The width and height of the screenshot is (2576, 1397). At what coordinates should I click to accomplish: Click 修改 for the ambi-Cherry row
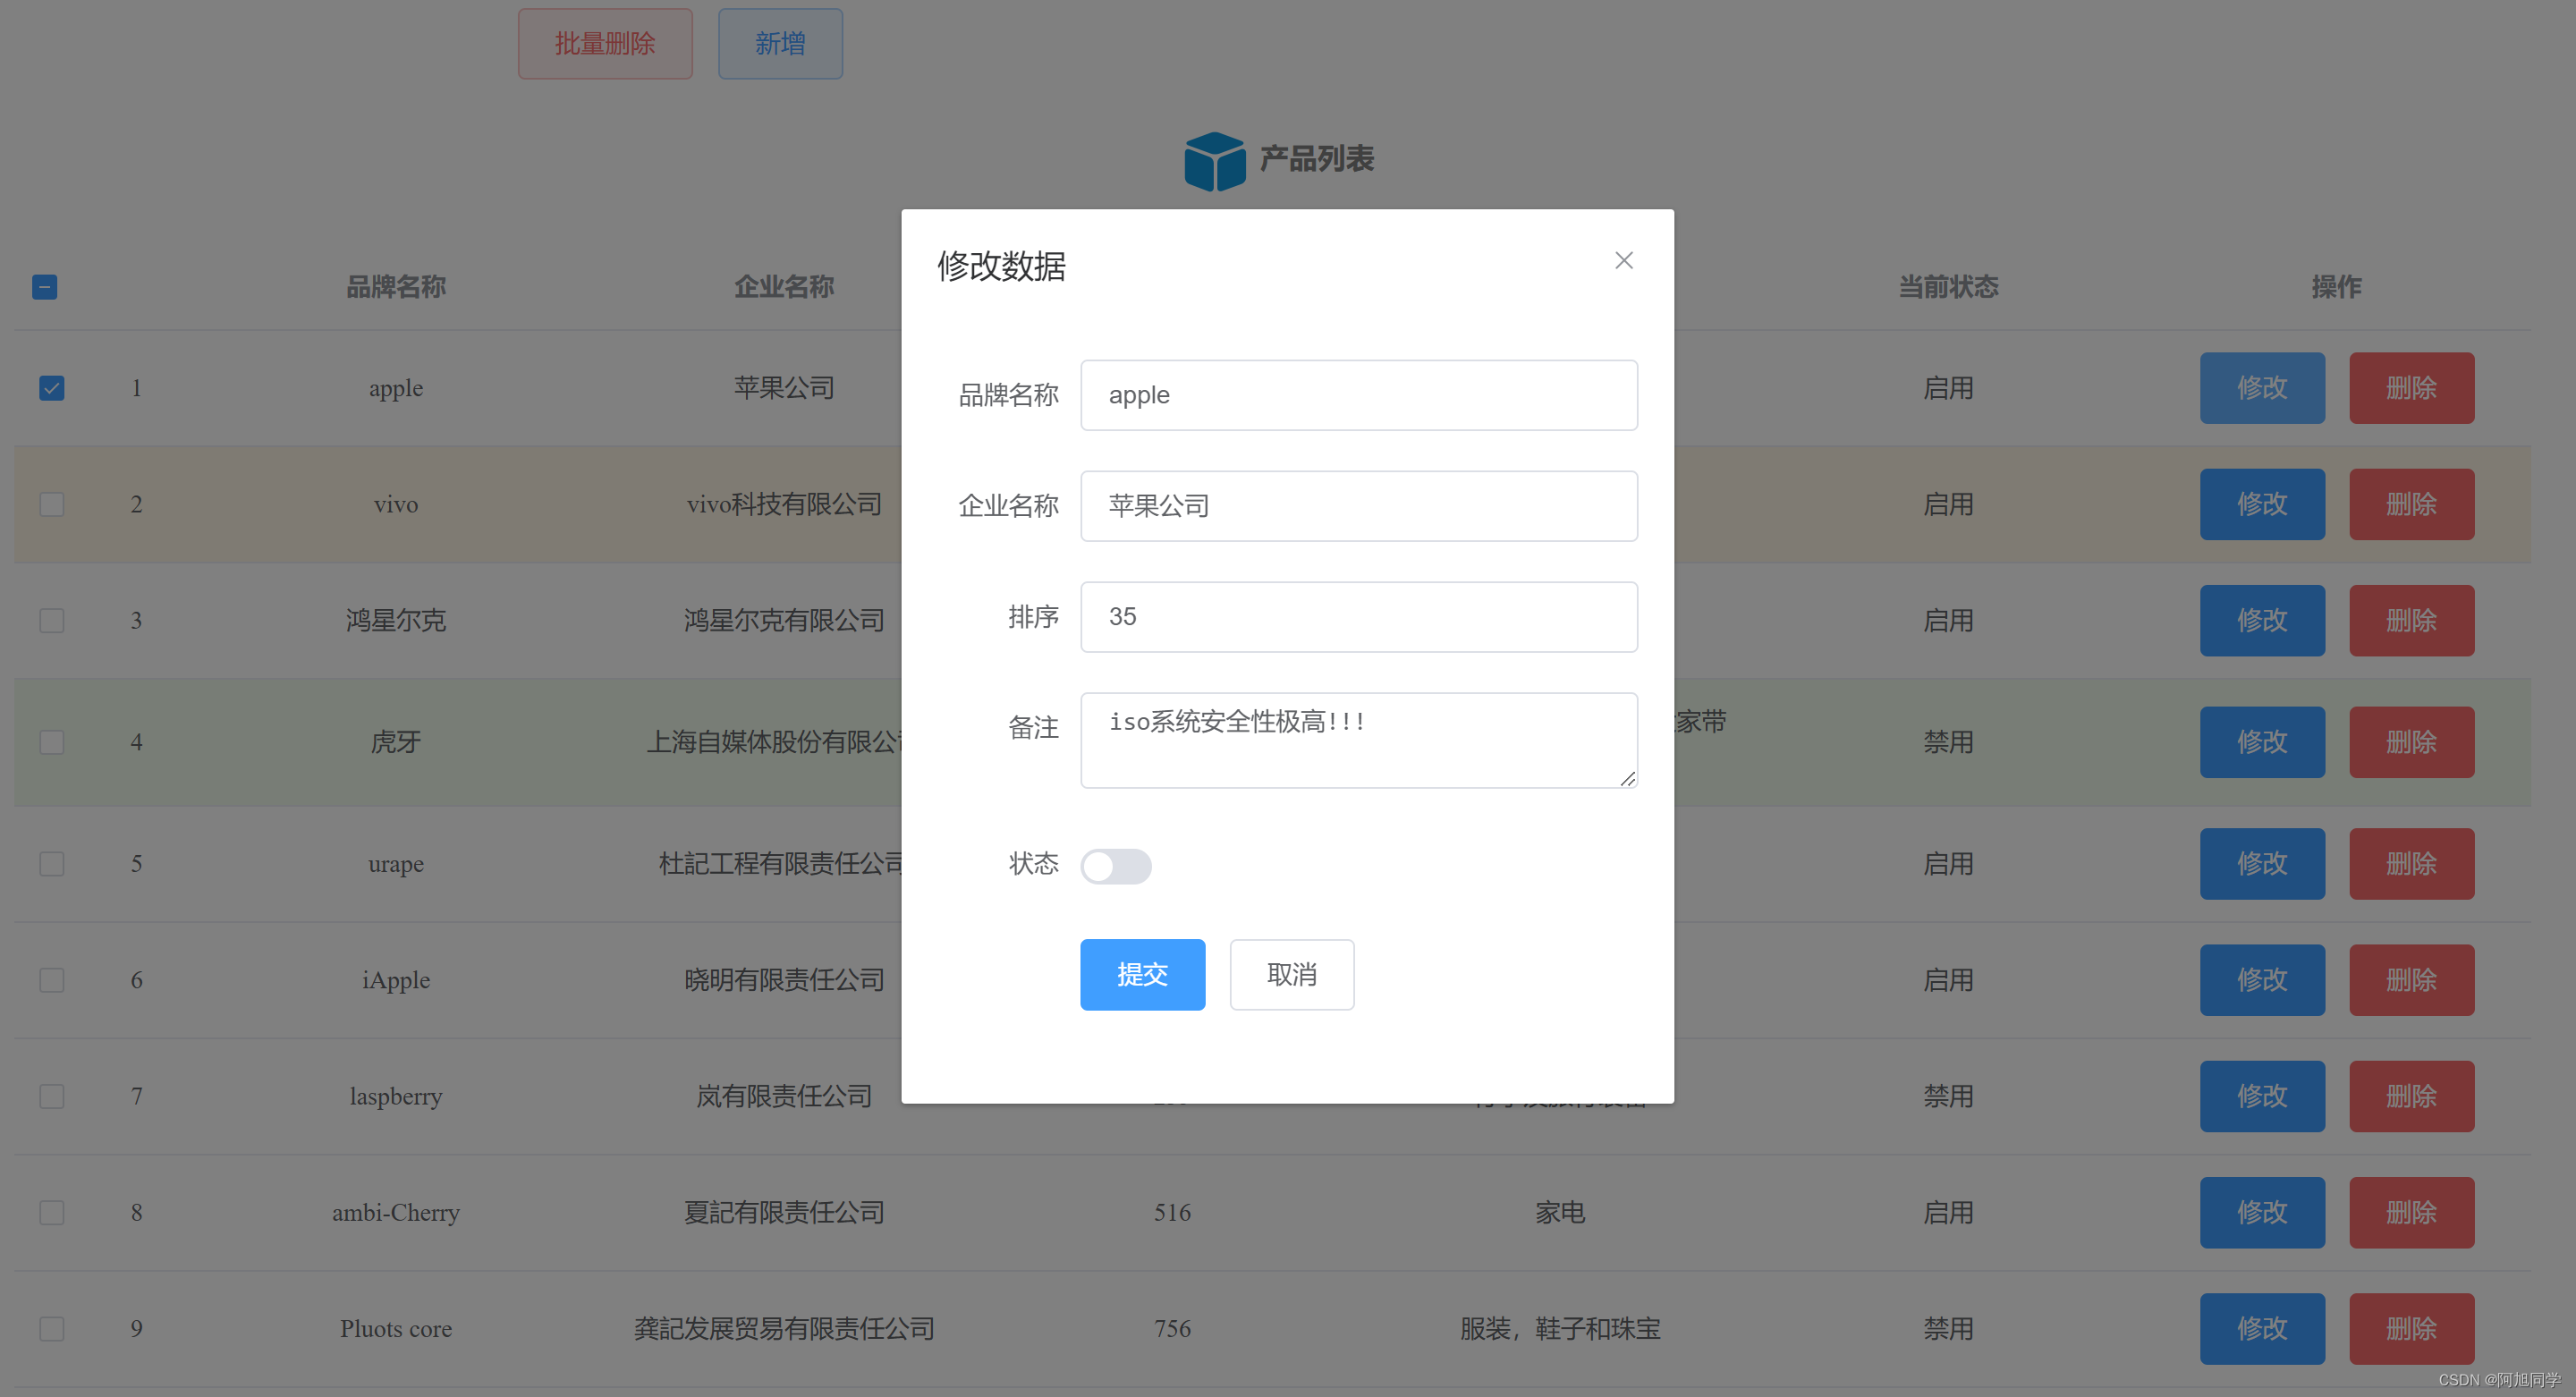[x=2261, y=1213]
